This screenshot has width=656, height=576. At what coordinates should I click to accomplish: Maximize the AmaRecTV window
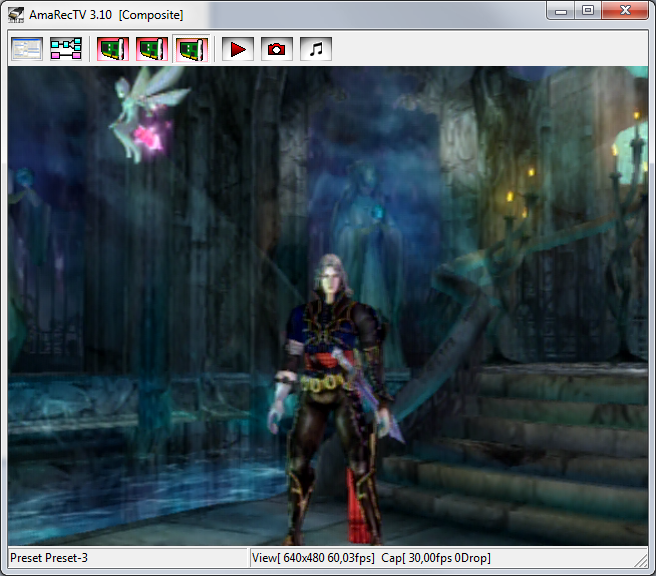pyautogui.click(x=588, y=11)
